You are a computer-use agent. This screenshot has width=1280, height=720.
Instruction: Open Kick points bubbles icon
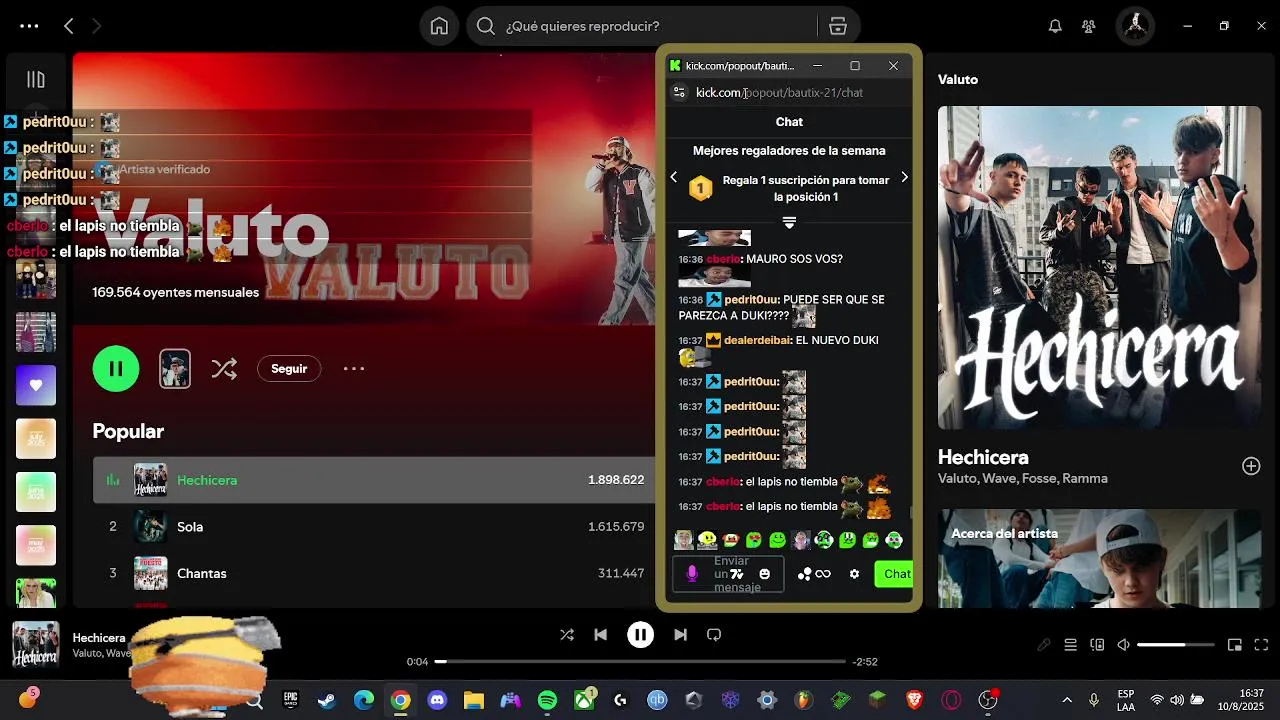805,574
